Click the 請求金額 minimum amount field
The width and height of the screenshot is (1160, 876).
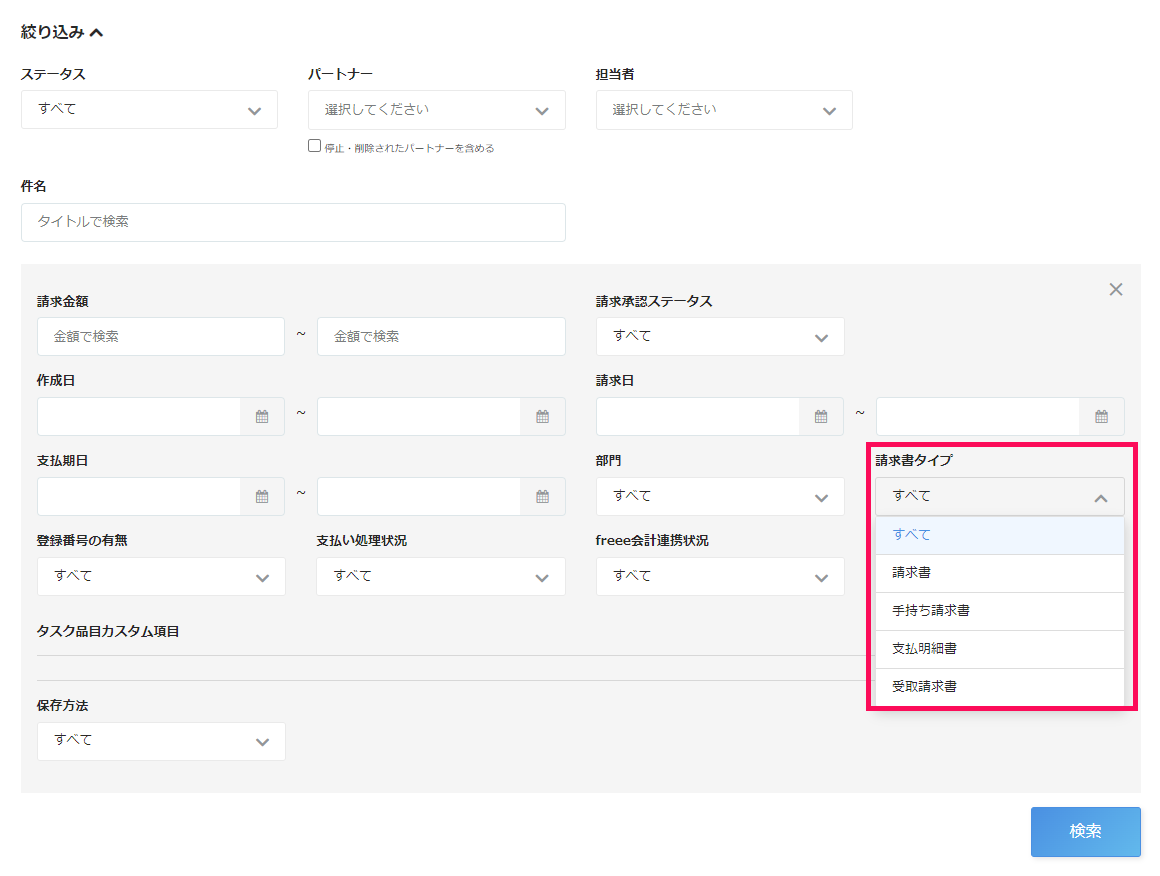(161, 337)
